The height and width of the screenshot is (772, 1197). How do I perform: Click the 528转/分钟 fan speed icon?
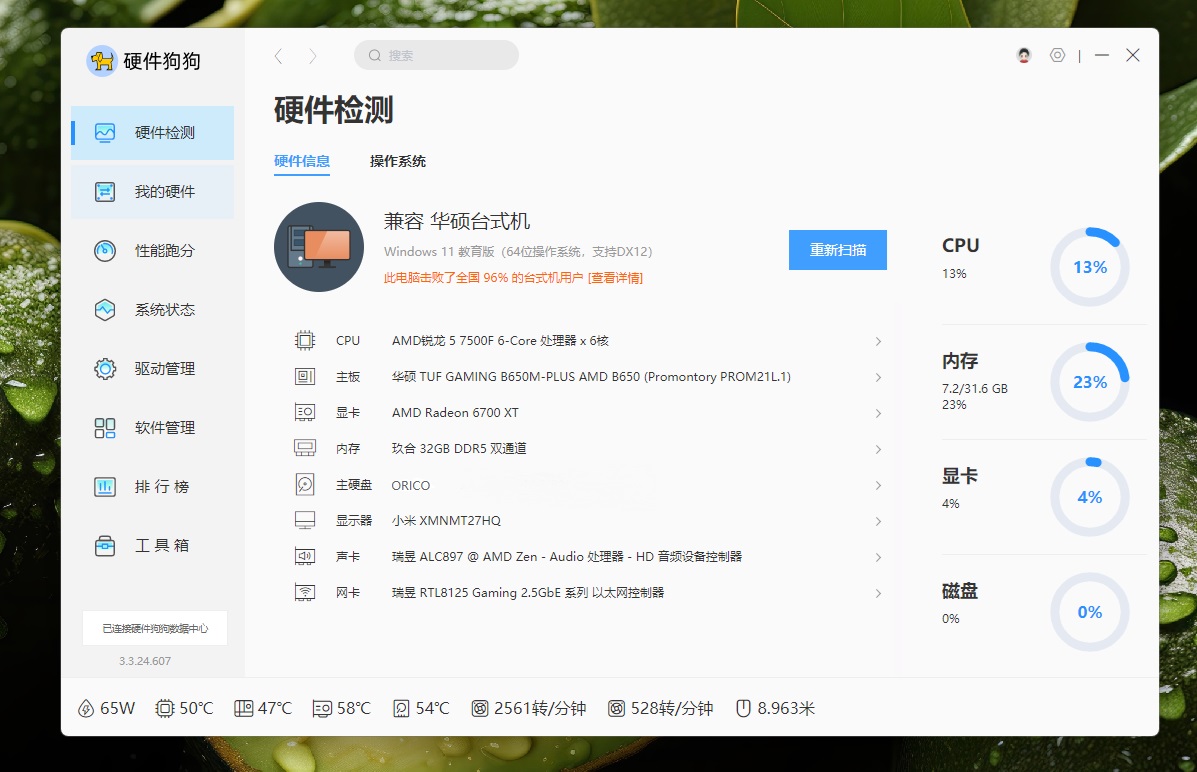click(x=617, y=709)
